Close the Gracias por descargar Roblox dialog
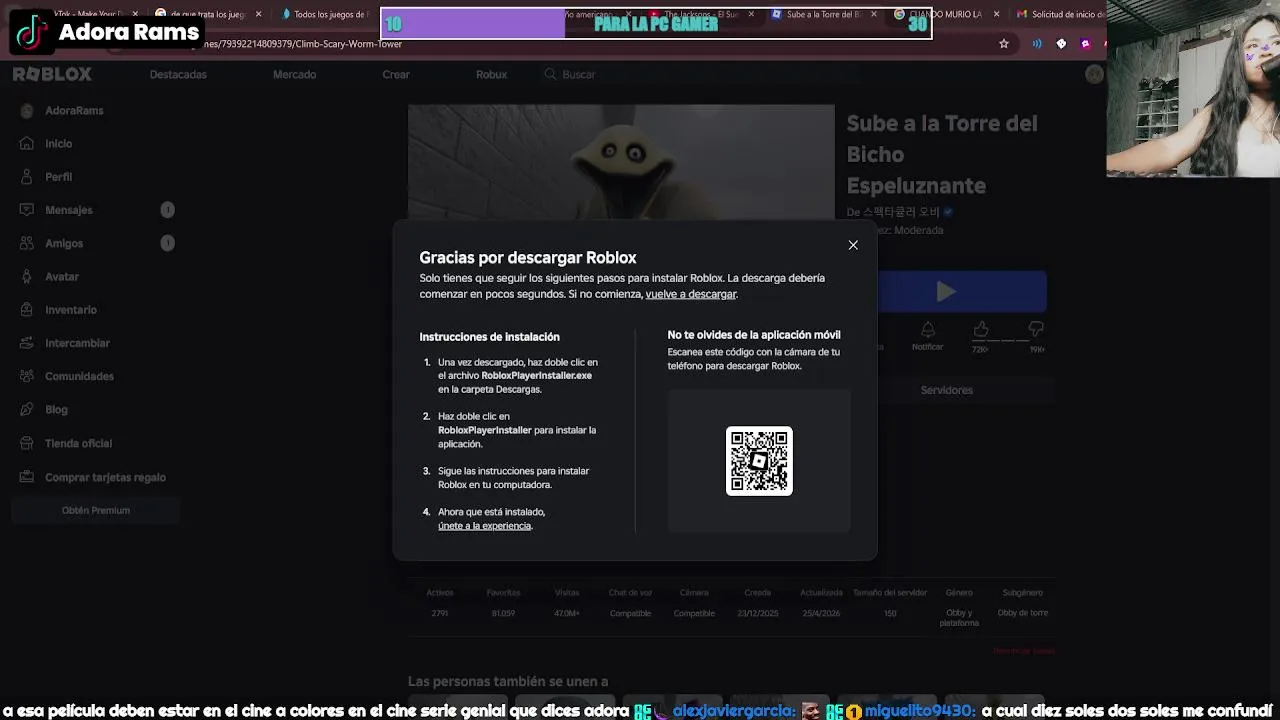1280x720 pixels. [x=853, y=245]
